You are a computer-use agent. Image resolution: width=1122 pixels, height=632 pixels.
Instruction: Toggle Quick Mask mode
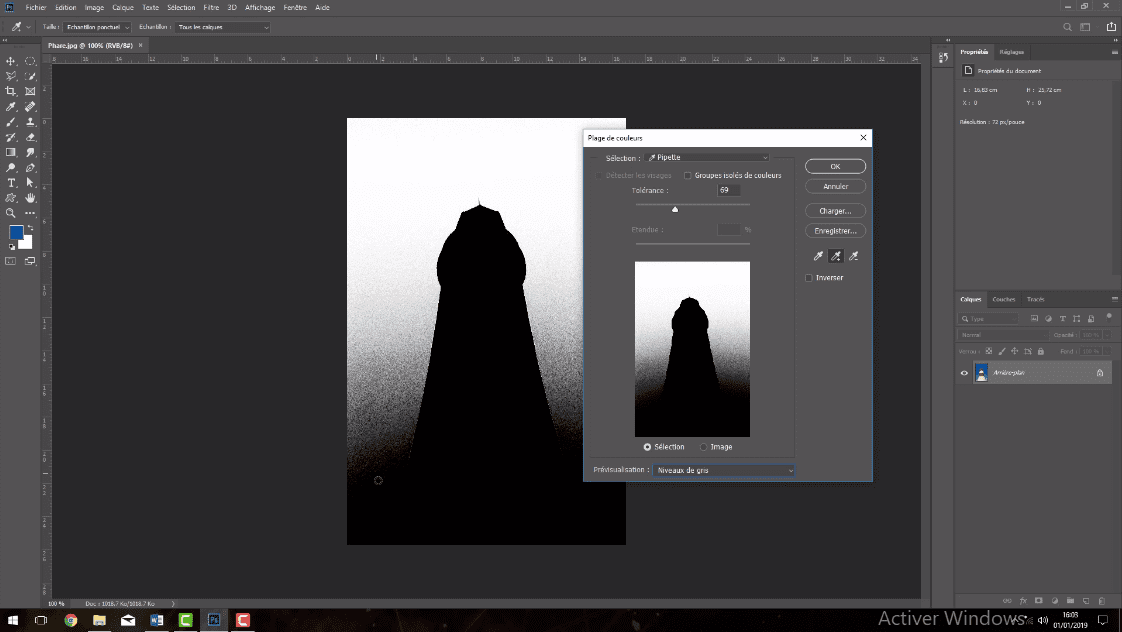[11, 261]
